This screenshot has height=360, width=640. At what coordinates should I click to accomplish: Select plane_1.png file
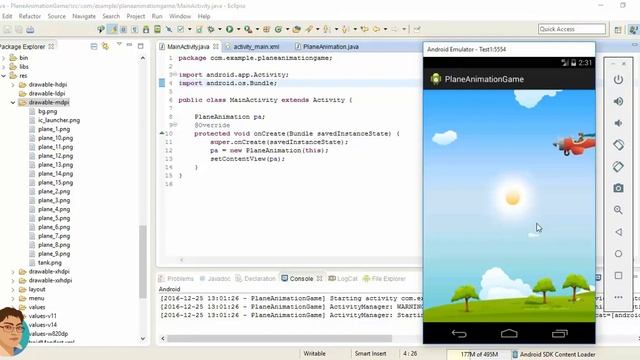pos(50,129)
